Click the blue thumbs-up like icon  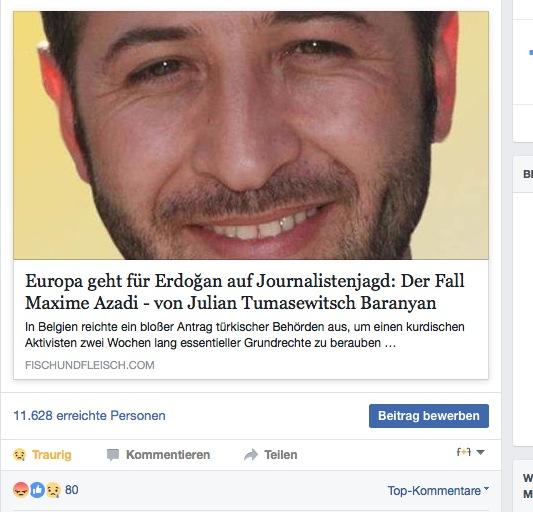coord(37,490)
